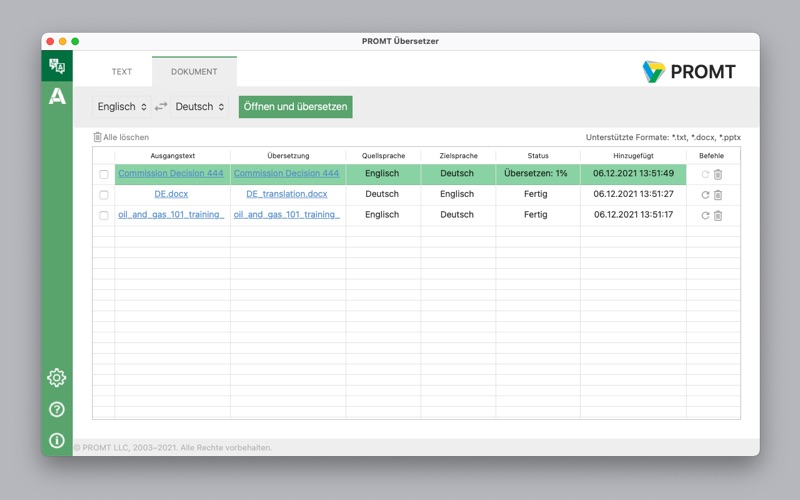Switch to the TEXT tab
Image resolution: width=800 pixels, height=500 pixels.
tap(122, 72)
